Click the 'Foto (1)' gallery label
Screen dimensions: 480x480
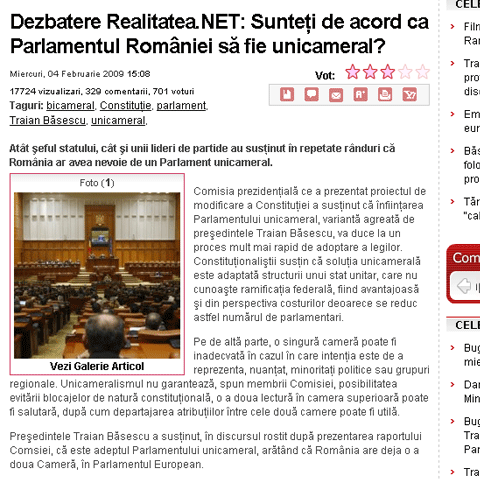[x=97, y=183]
